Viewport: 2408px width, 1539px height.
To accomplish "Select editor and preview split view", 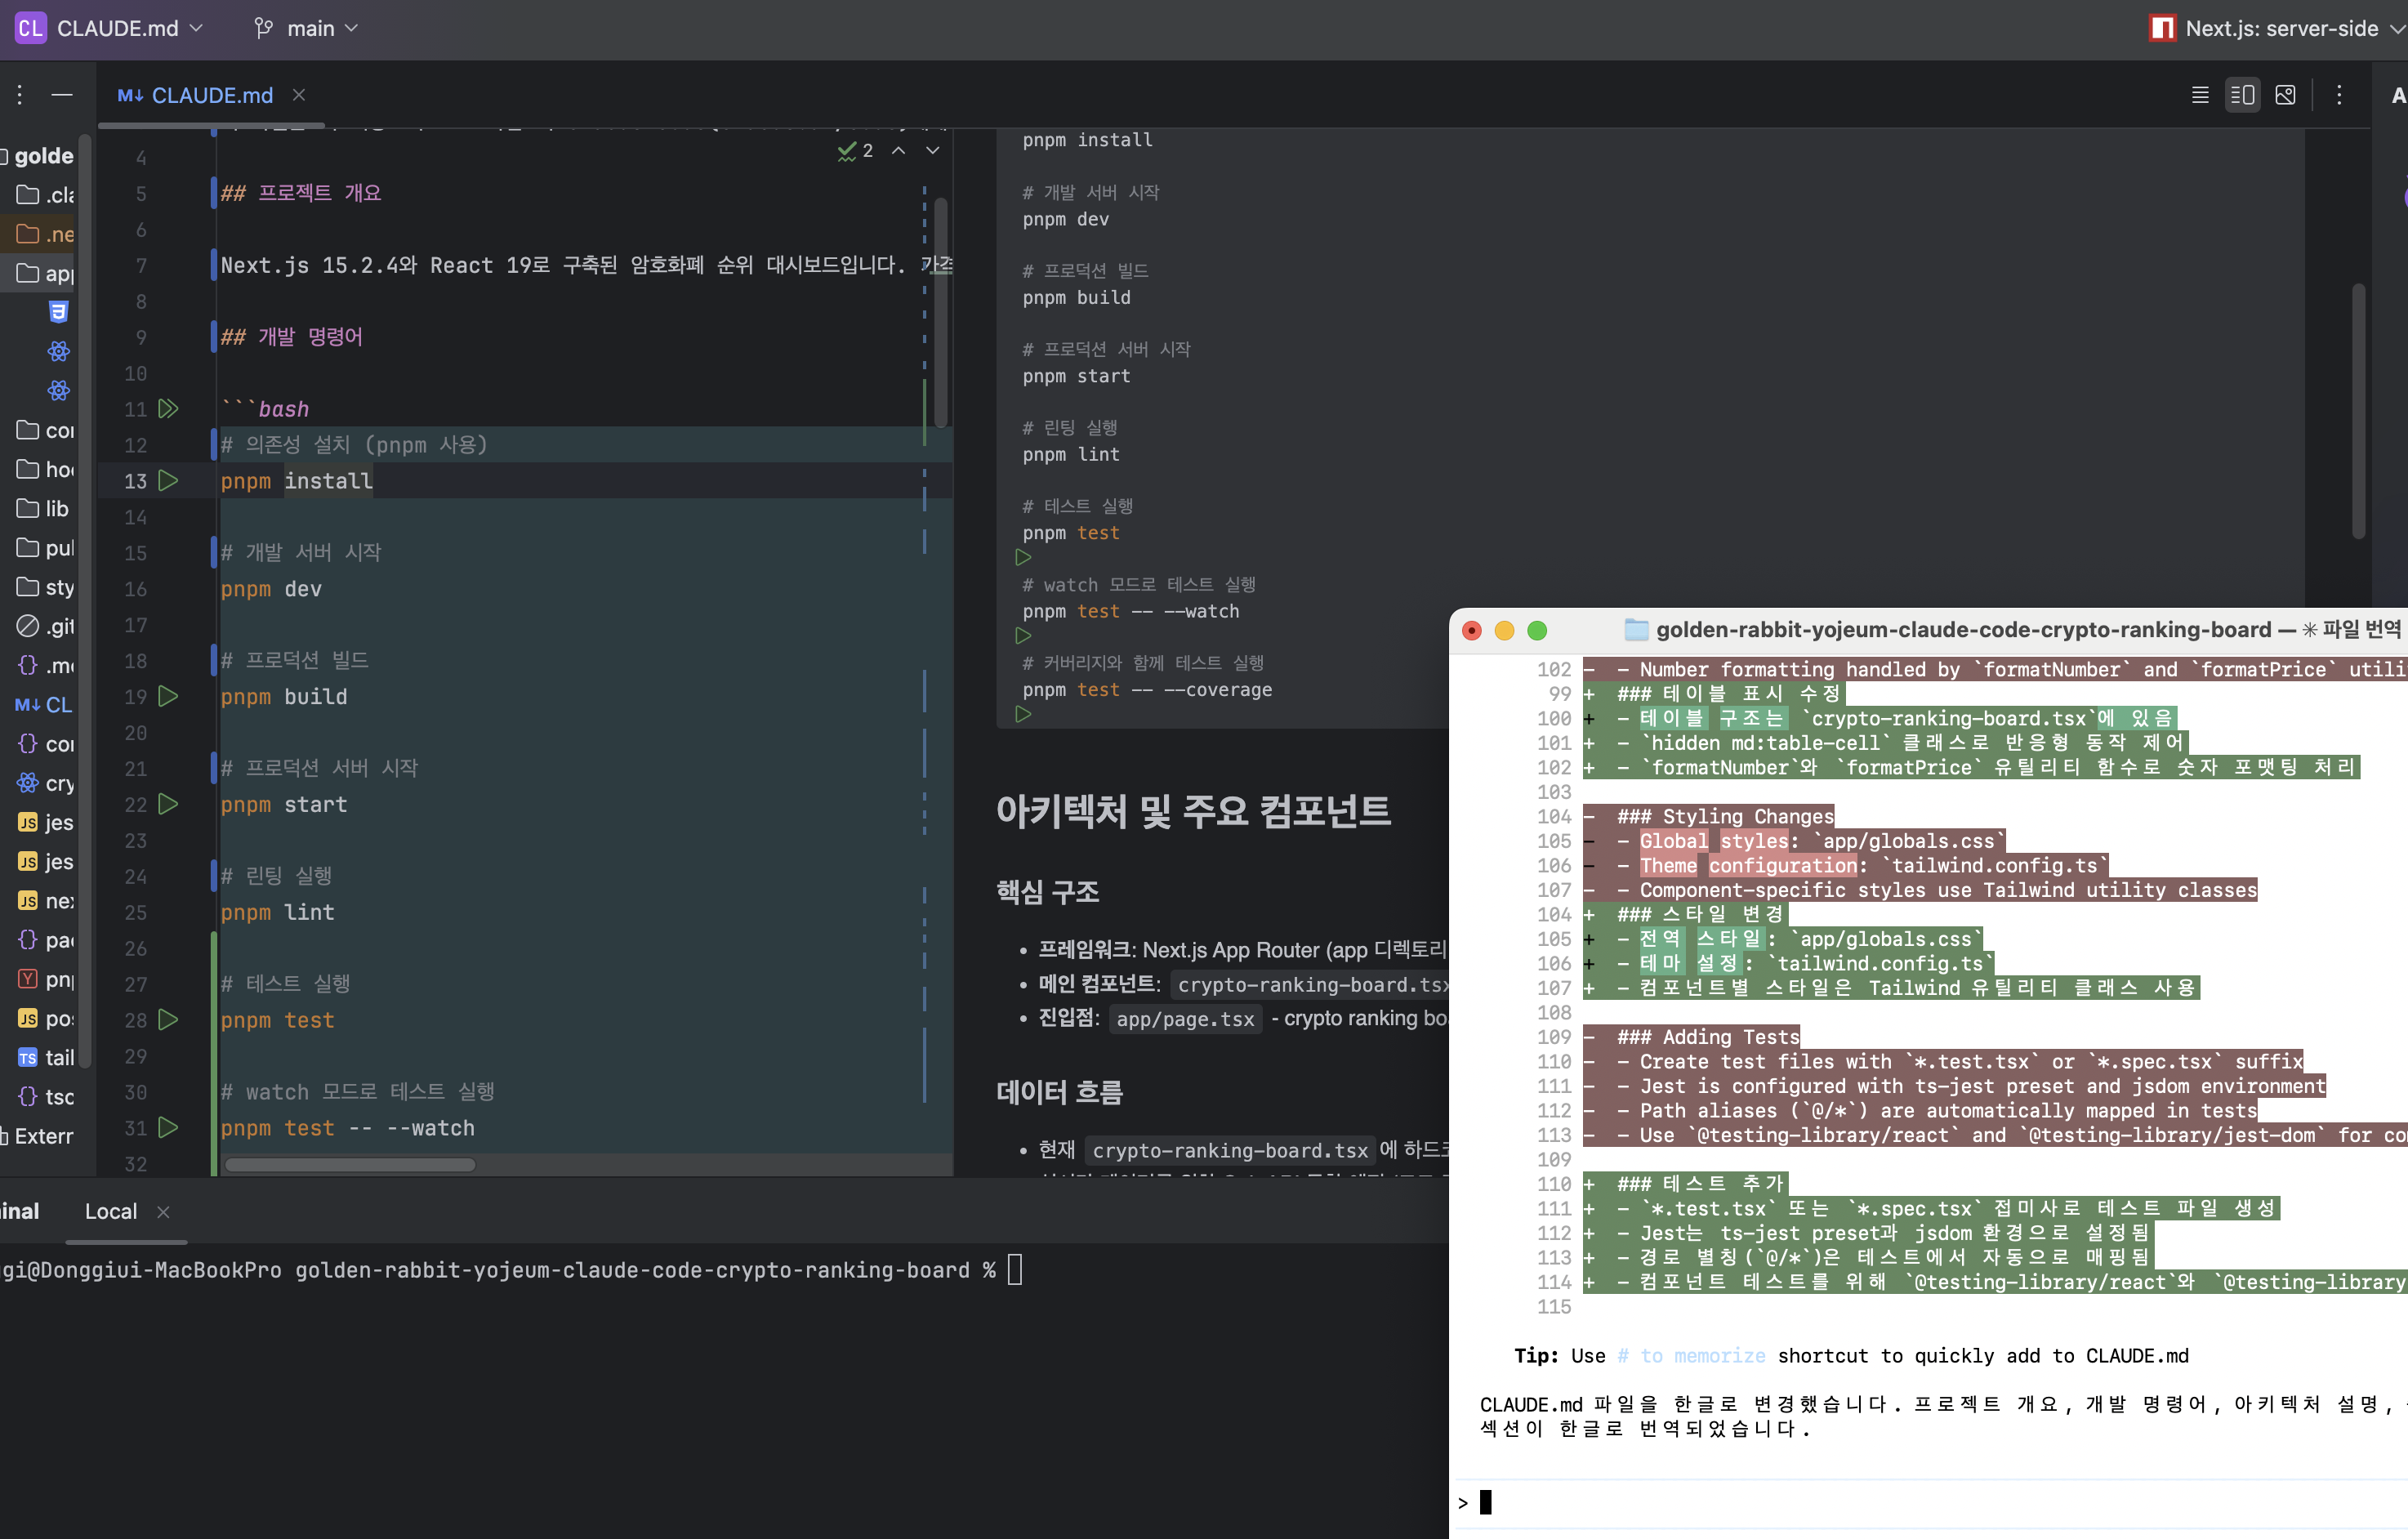I will pos(2242,95).
